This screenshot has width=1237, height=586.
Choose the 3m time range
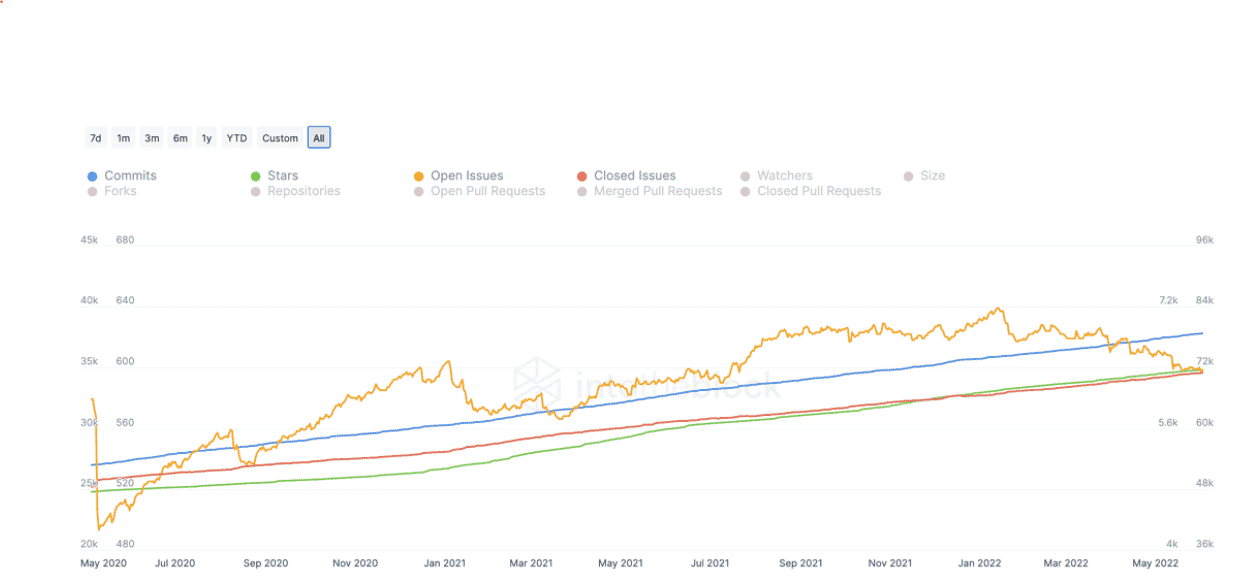pyautogui.click(x=151, y=138)
